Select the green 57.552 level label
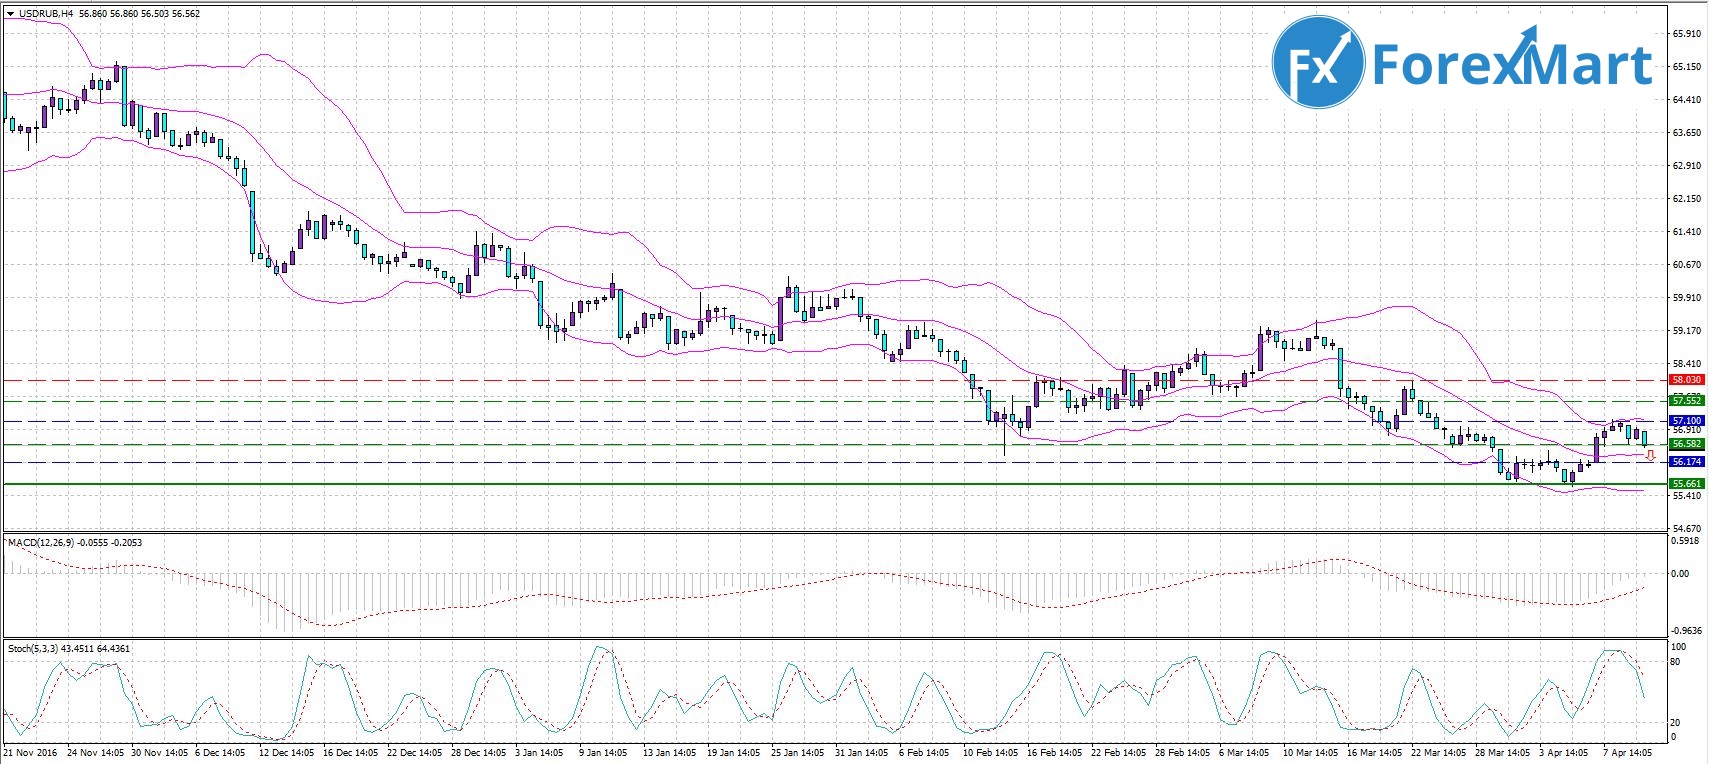This screenshot has width=1709, height=764. [x=1686, y=401]
